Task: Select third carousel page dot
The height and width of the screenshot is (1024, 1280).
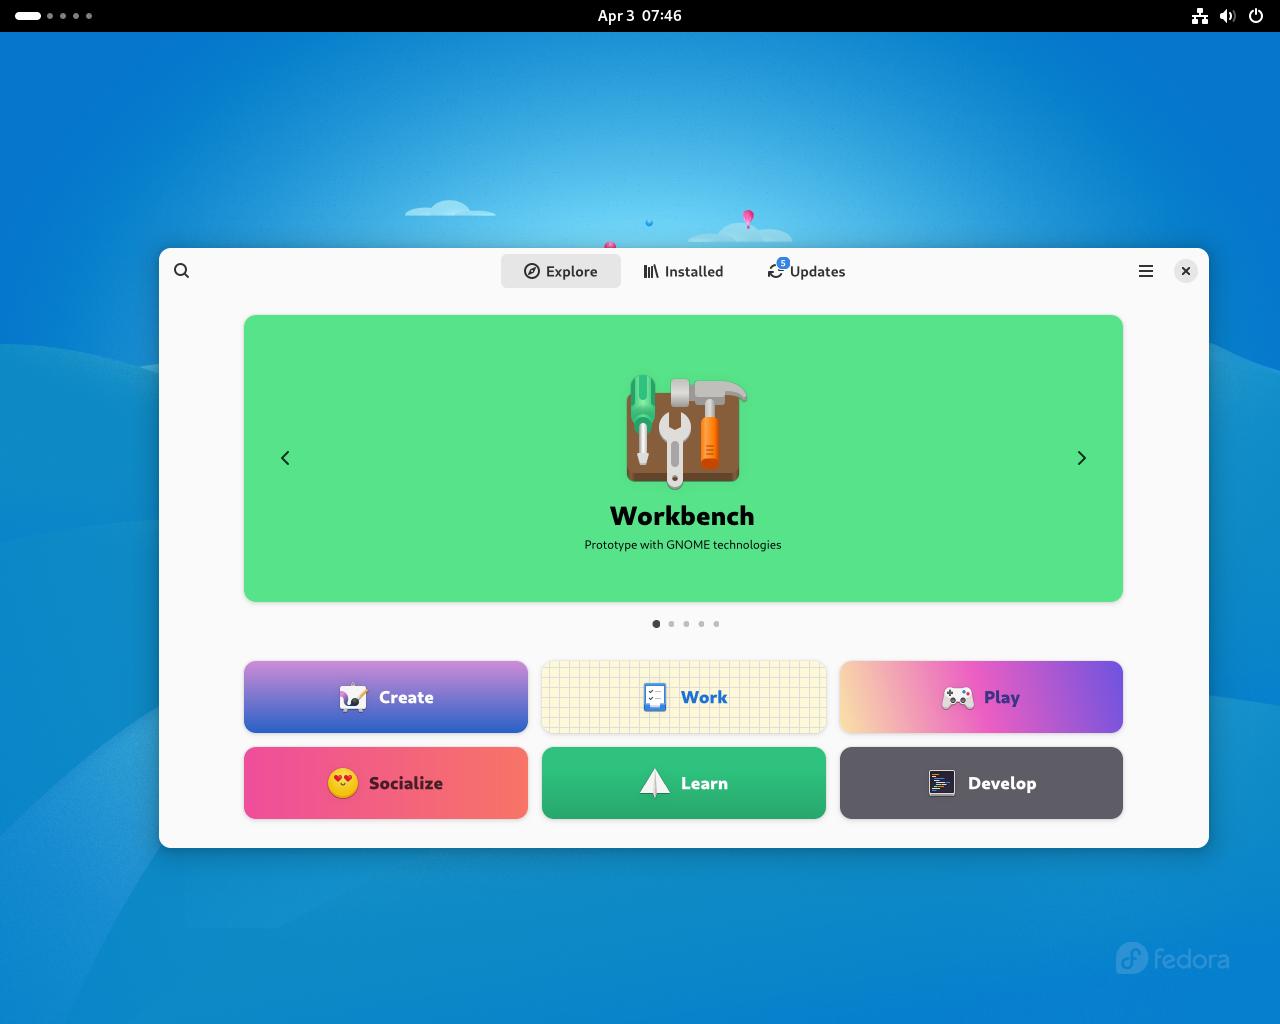Action: click(686, 624)
